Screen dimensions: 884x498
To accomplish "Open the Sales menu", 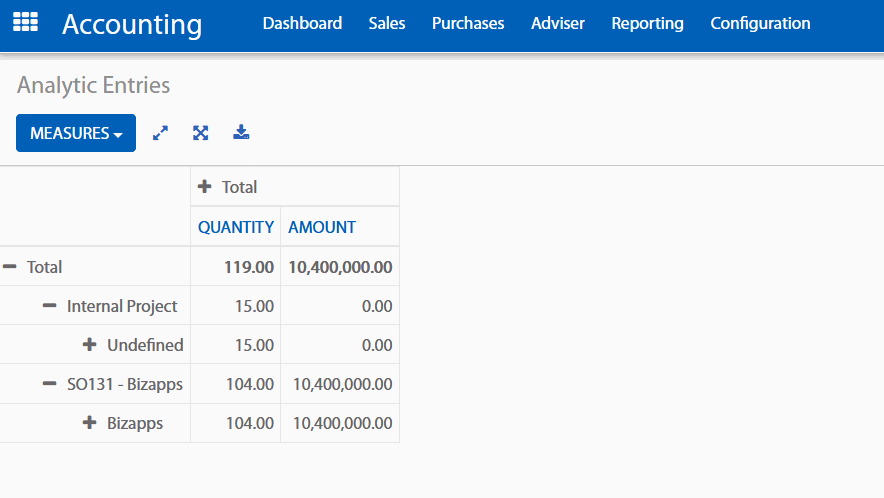I will click(387, 23).
